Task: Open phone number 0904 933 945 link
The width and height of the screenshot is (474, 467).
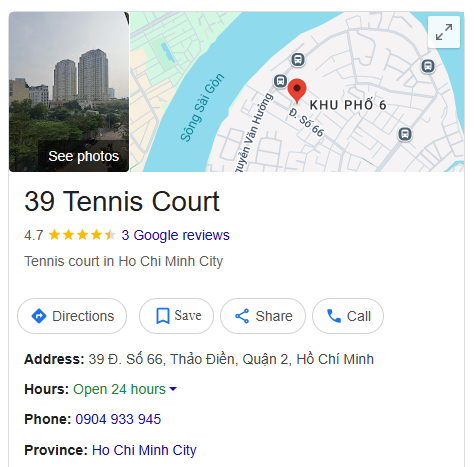Action: click(118, 419)
